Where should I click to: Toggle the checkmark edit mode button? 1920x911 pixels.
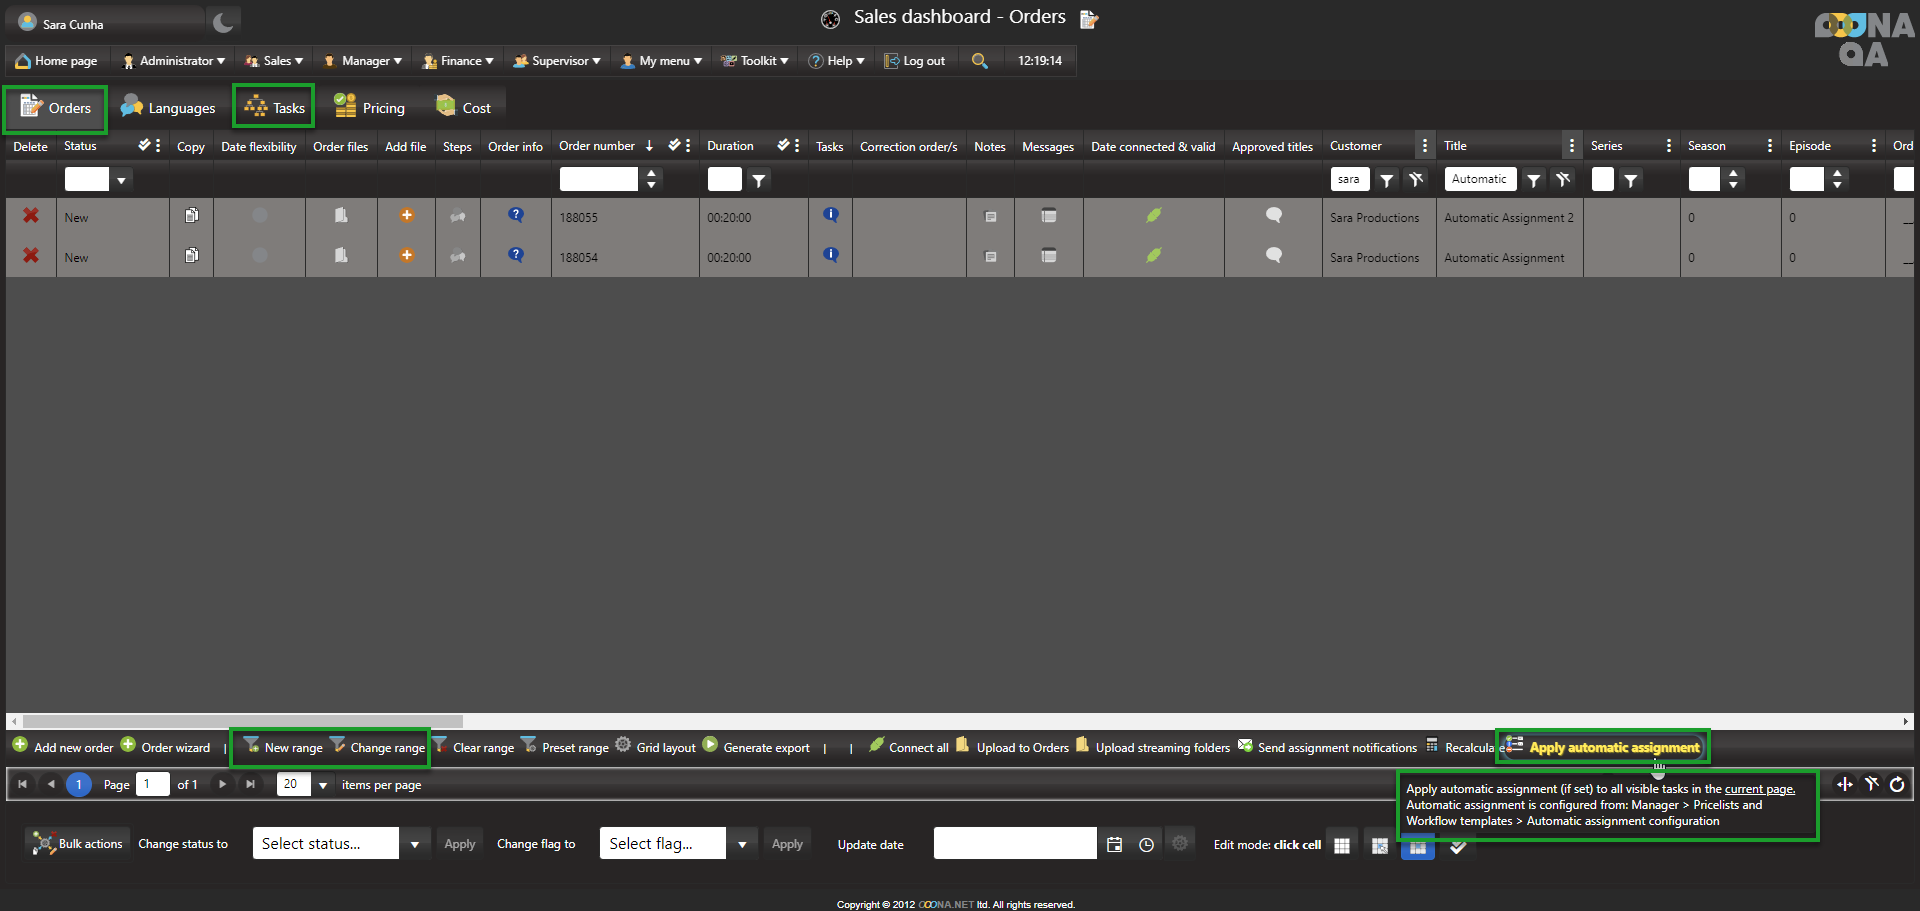(x=1458, y=846)
